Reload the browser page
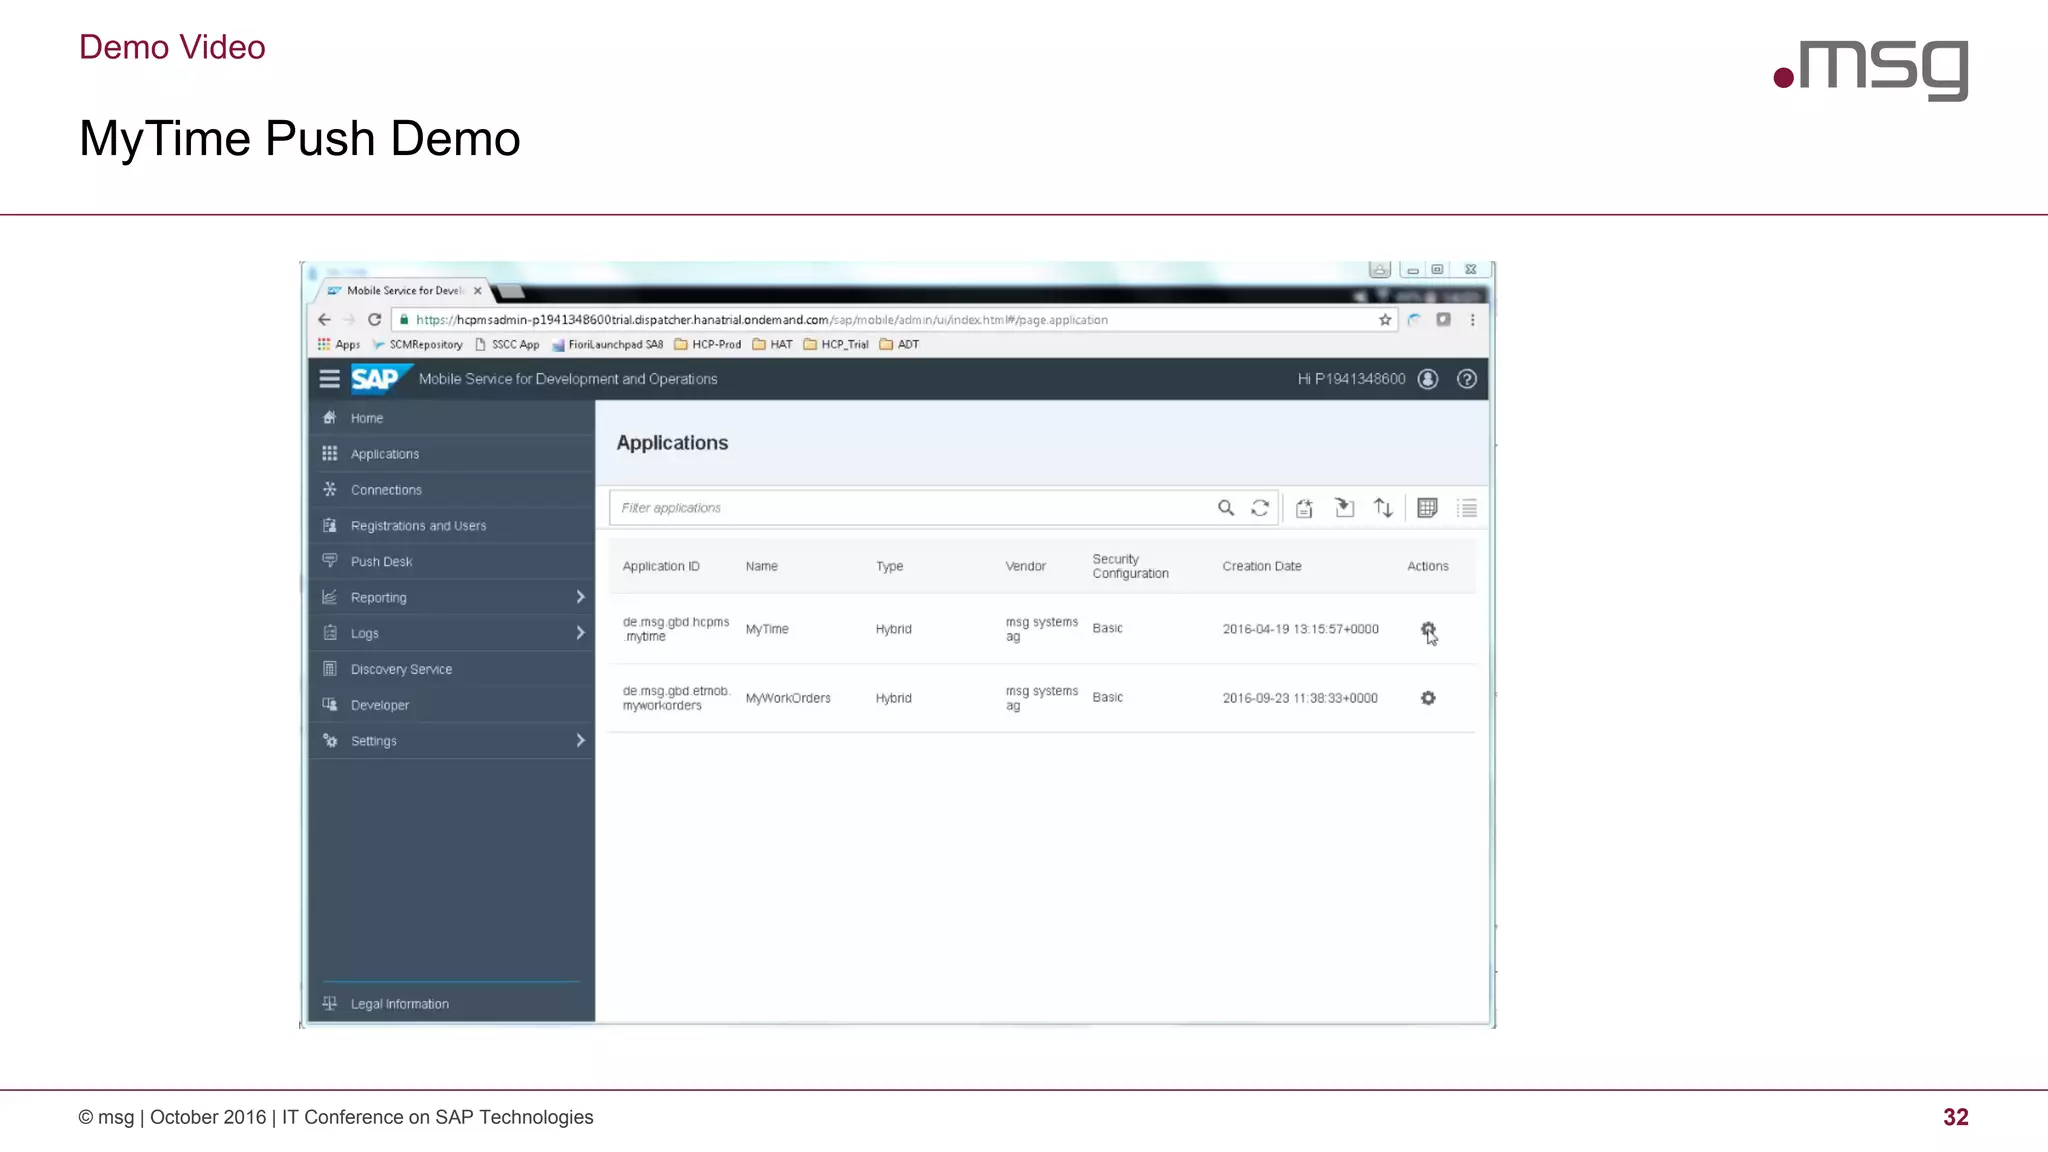The image size is (2048, 1152). tap(374, 320)
